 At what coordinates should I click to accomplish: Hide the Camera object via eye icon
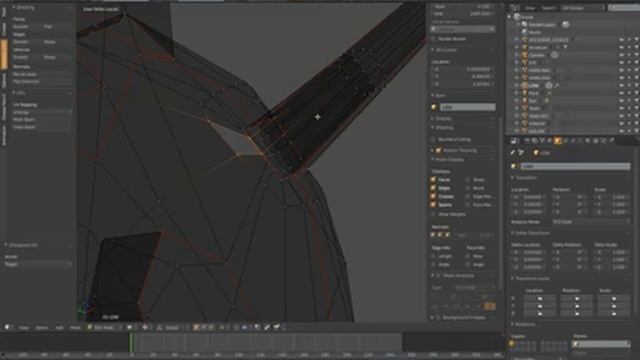621,55
